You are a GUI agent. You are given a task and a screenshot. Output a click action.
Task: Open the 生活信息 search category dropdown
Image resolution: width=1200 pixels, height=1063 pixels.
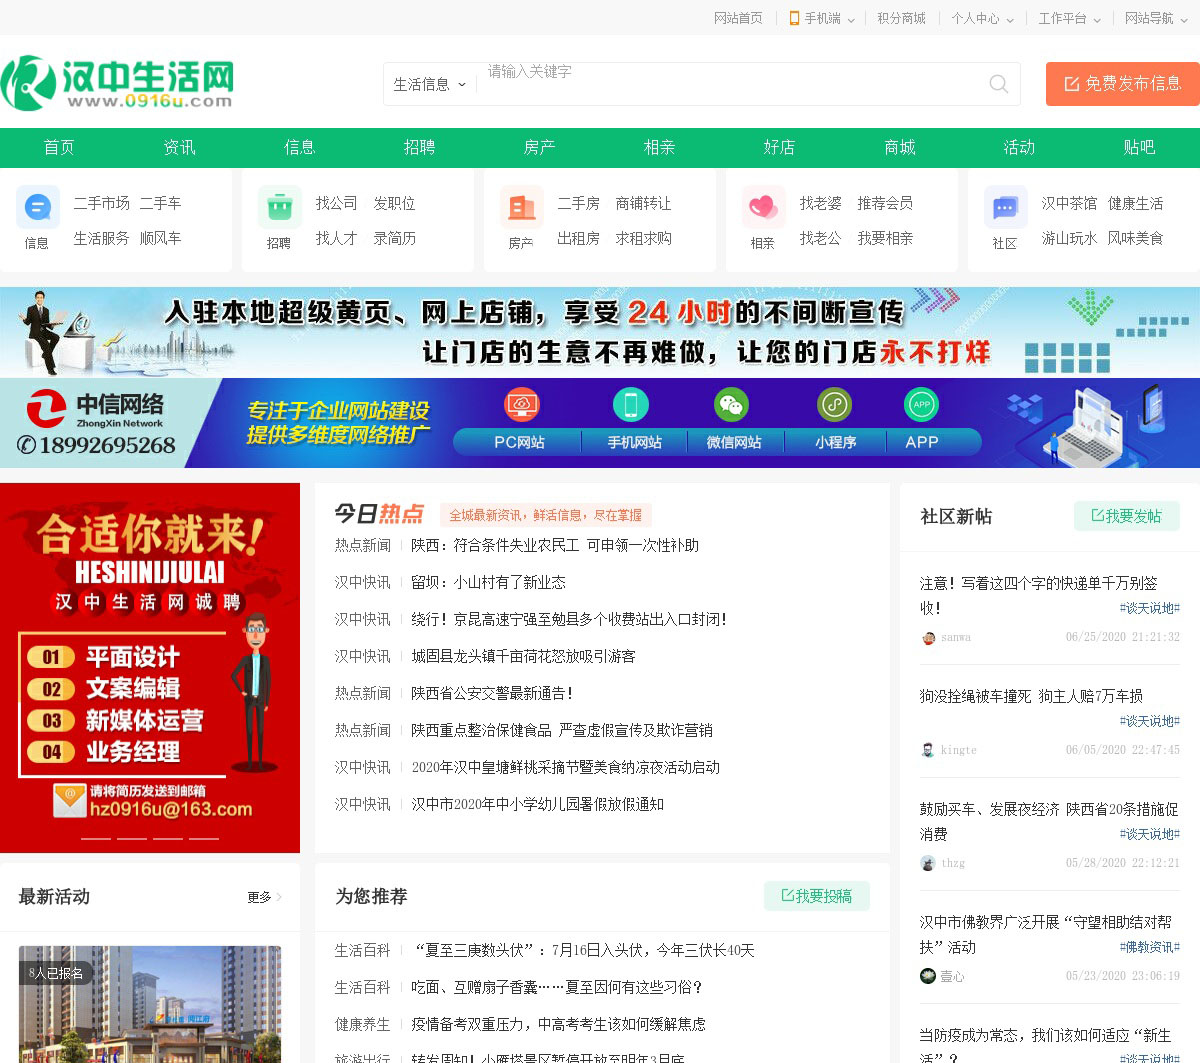(x=429, y=85)
